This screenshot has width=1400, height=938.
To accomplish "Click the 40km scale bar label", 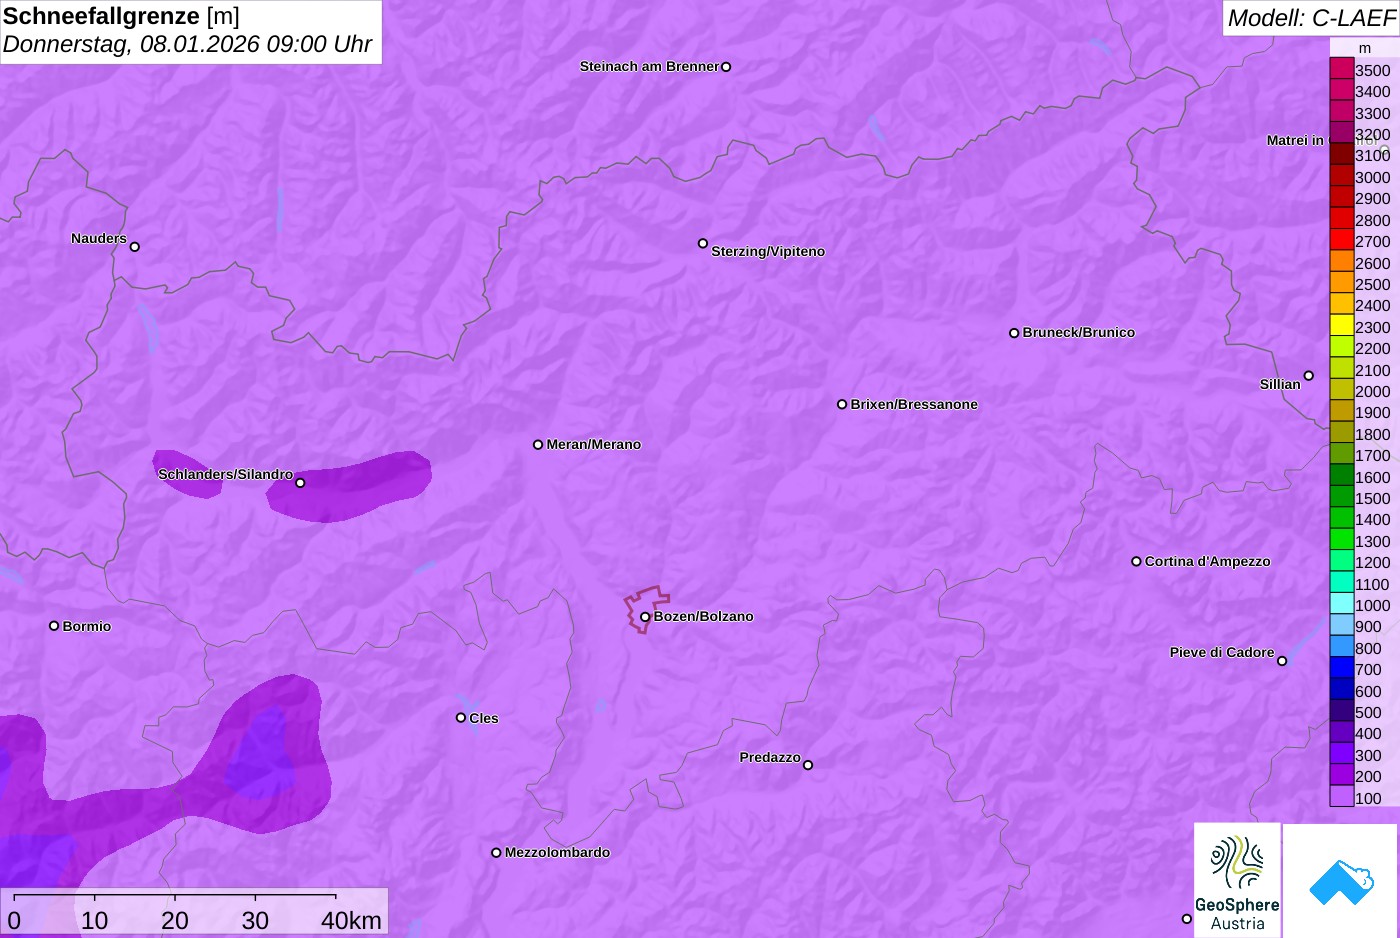I will click(x=351, y=920).
